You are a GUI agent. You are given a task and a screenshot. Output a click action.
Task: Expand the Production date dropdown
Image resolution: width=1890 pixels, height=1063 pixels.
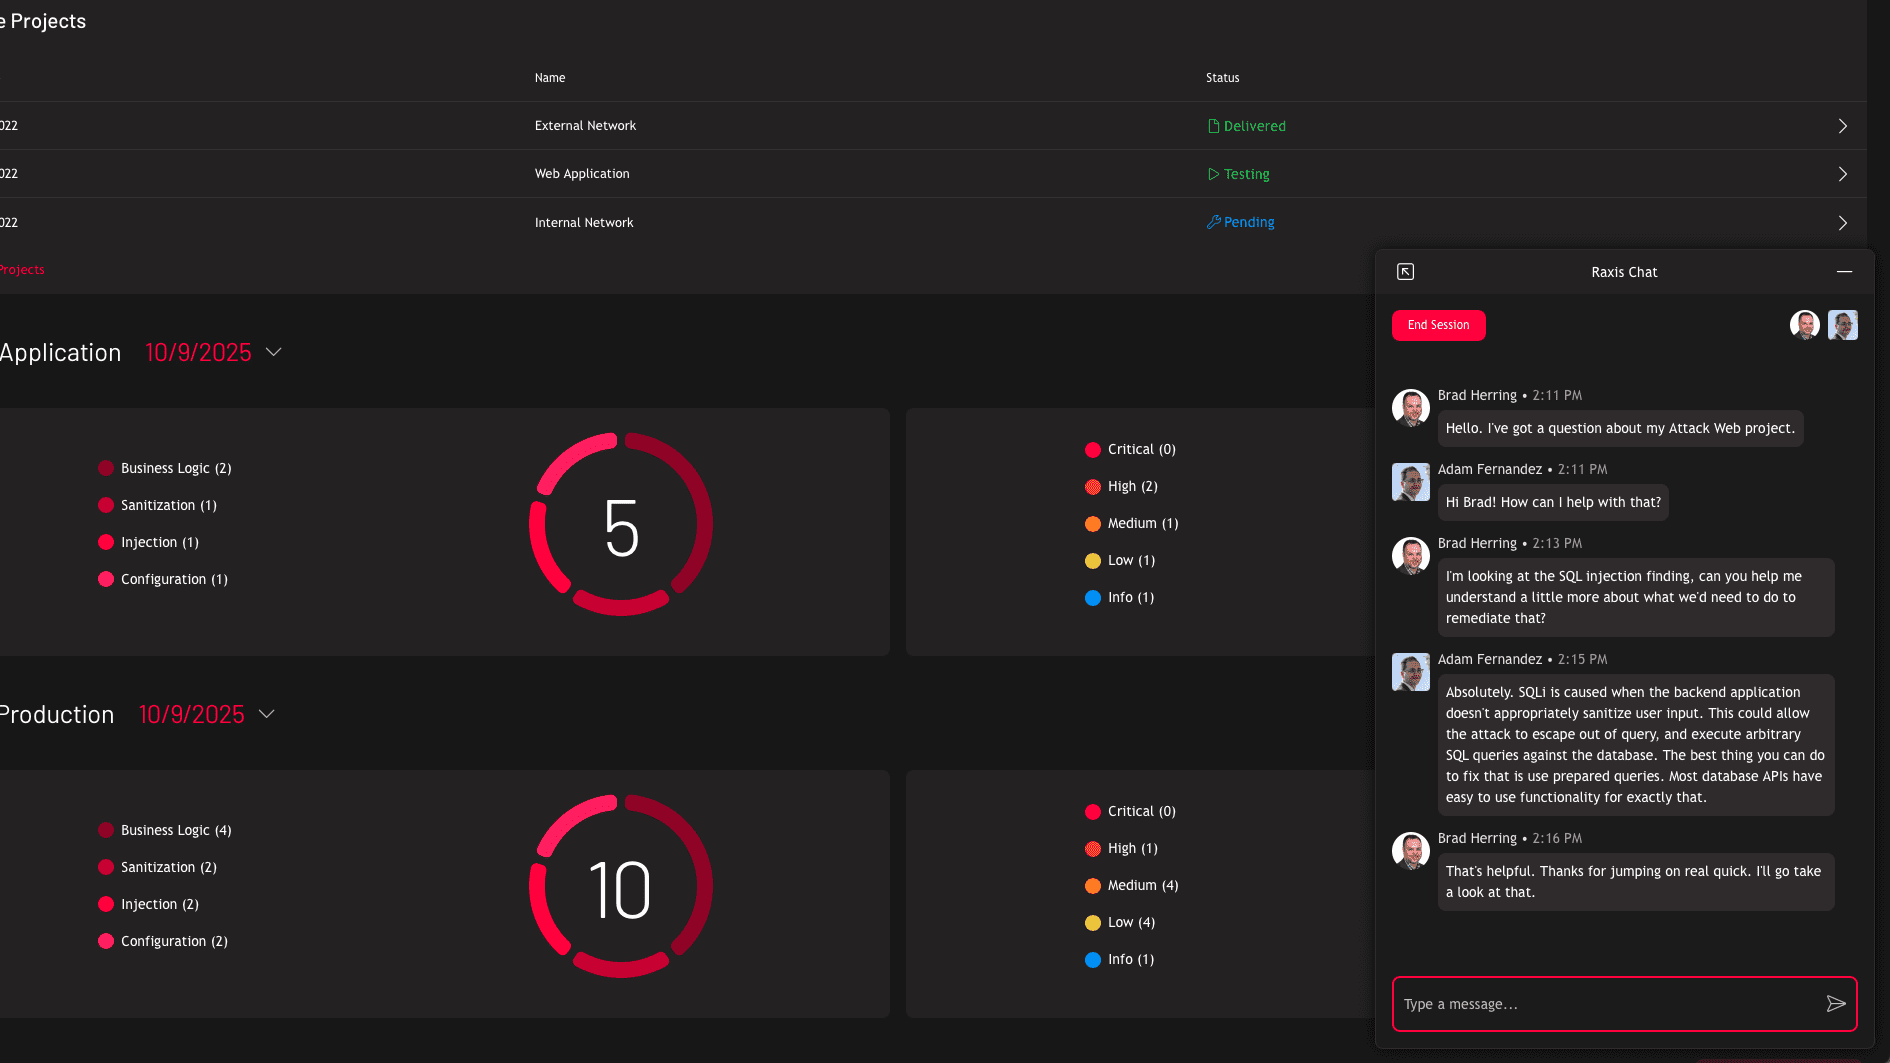click(267, 714)
